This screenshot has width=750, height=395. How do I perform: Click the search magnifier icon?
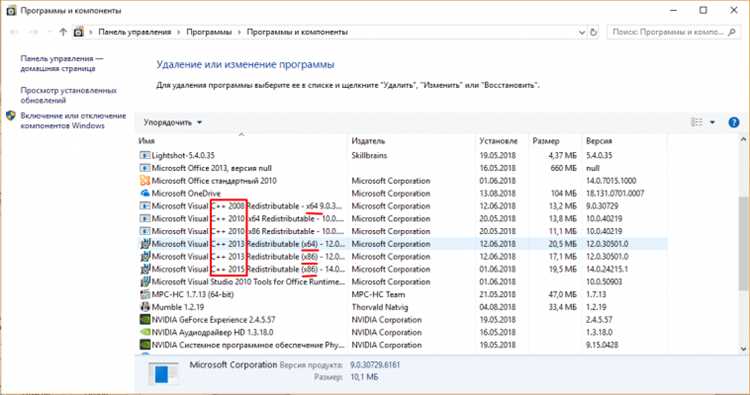pyautogui.click(x=732, y=32)
